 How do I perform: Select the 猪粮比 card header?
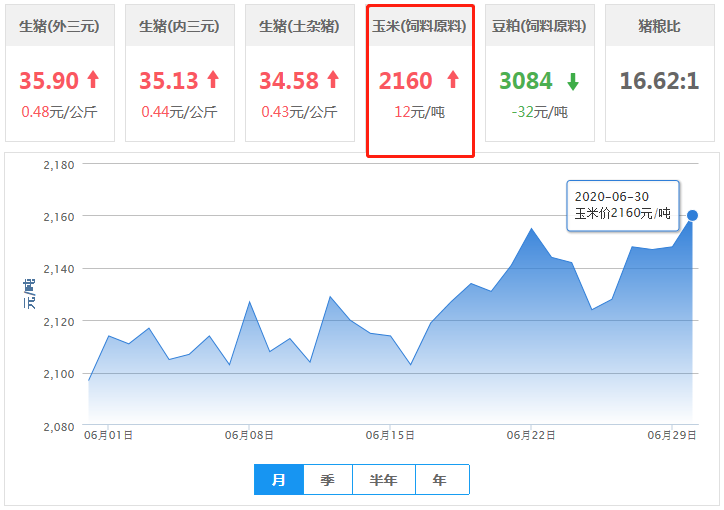(x=660, y=27)
